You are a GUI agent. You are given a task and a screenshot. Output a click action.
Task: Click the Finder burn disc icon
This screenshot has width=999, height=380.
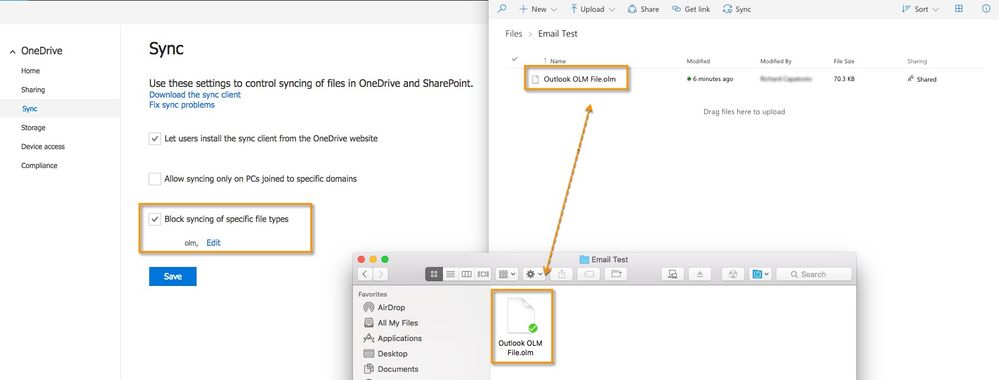point(732,274)
